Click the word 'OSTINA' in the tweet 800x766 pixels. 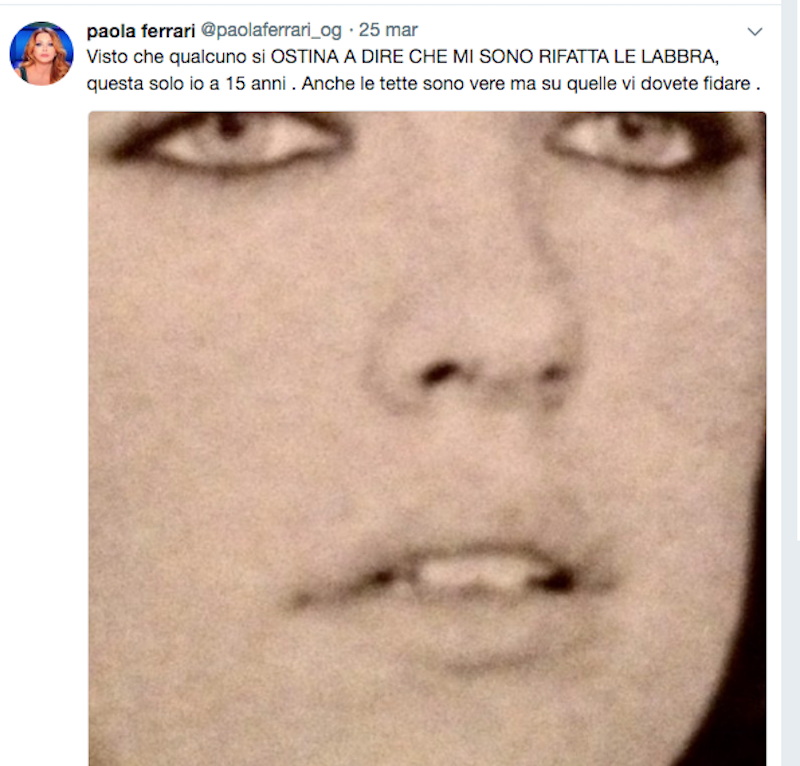click(x=305, y=57)
